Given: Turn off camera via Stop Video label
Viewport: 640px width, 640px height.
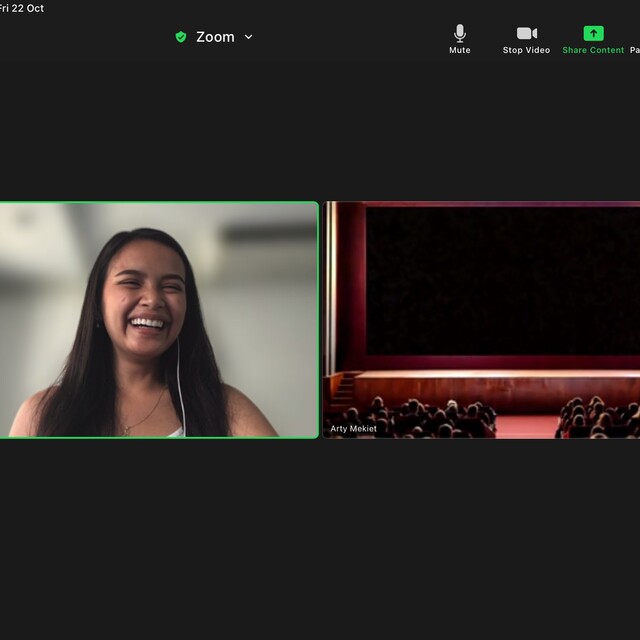Looking at the screenshot, I should point(526,50).
